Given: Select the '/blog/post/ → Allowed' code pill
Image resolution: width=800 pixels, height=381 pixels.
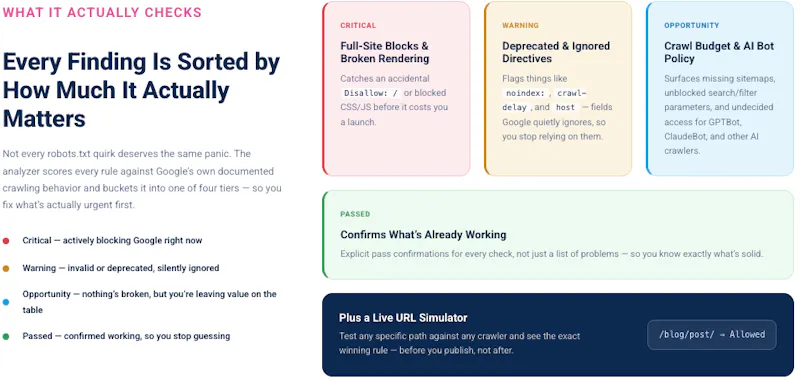Looking at the screenshot, I should (x=712, y=335).
